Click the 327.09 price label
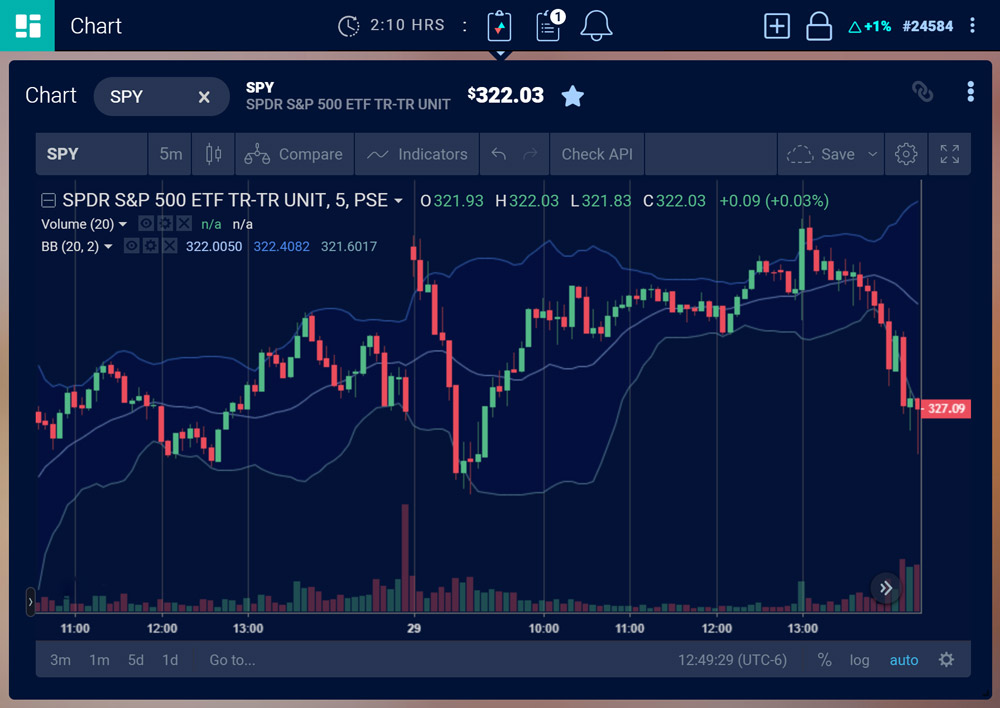 [946, 408]
